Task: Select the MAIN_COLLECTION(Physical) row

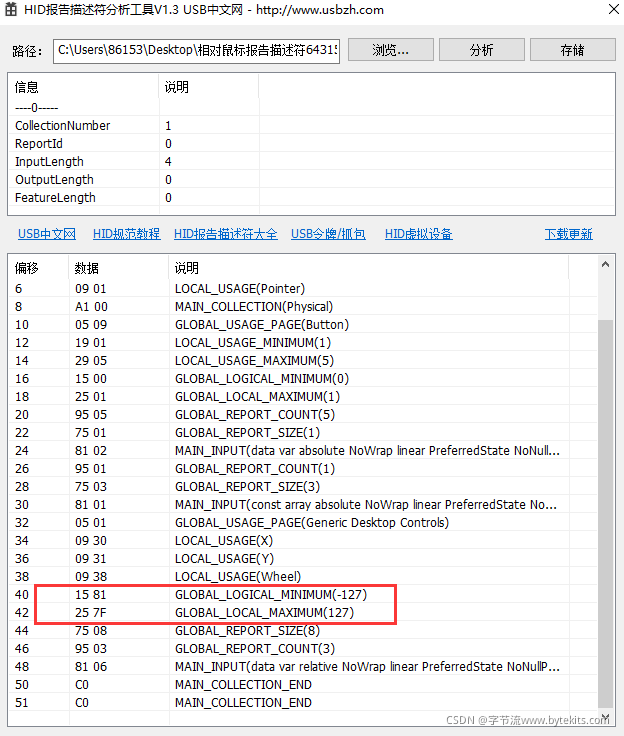Action: [x=303, y=307]
